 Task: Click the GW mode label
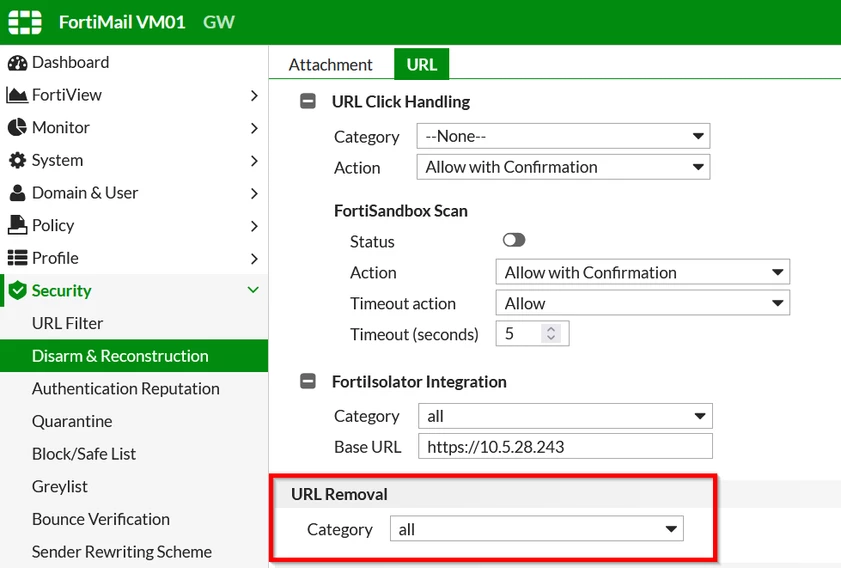point(219,22)
